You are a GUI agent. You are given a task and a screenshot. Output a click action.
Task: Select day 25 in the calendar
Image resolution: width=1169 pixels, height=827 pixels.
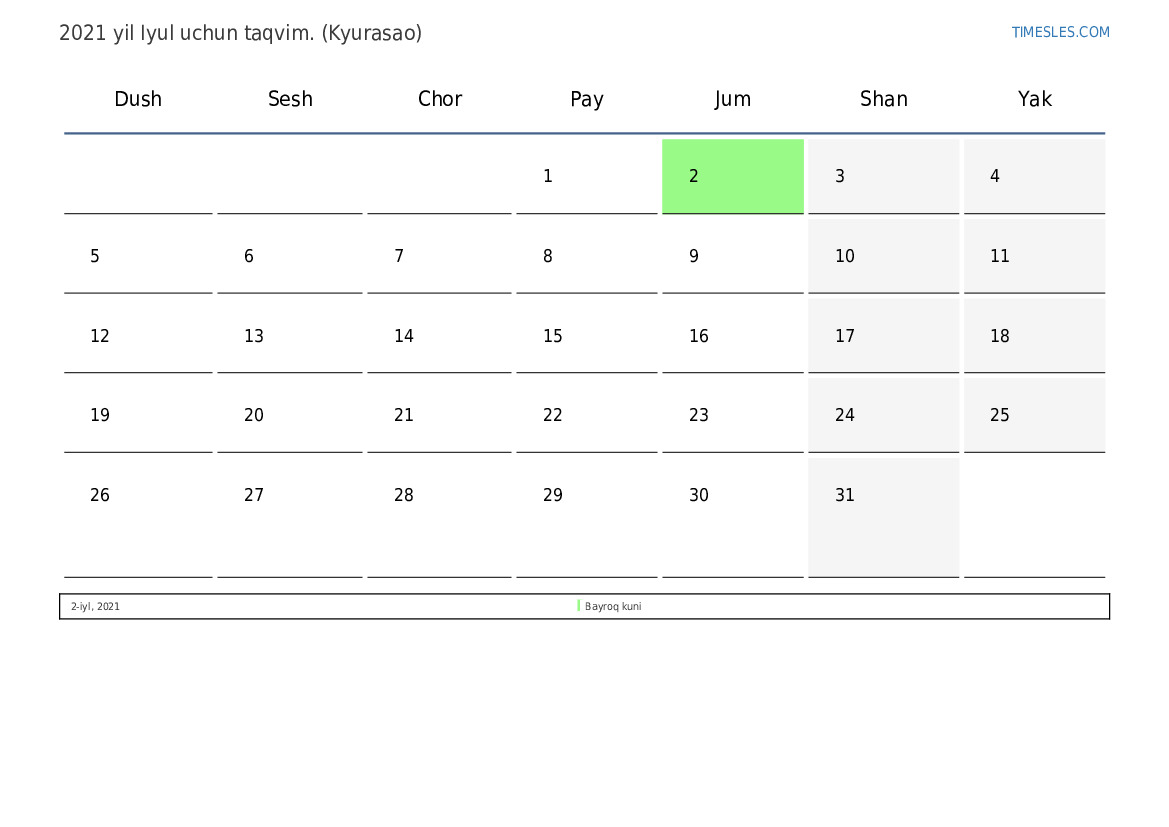(x=1035, y=415)
